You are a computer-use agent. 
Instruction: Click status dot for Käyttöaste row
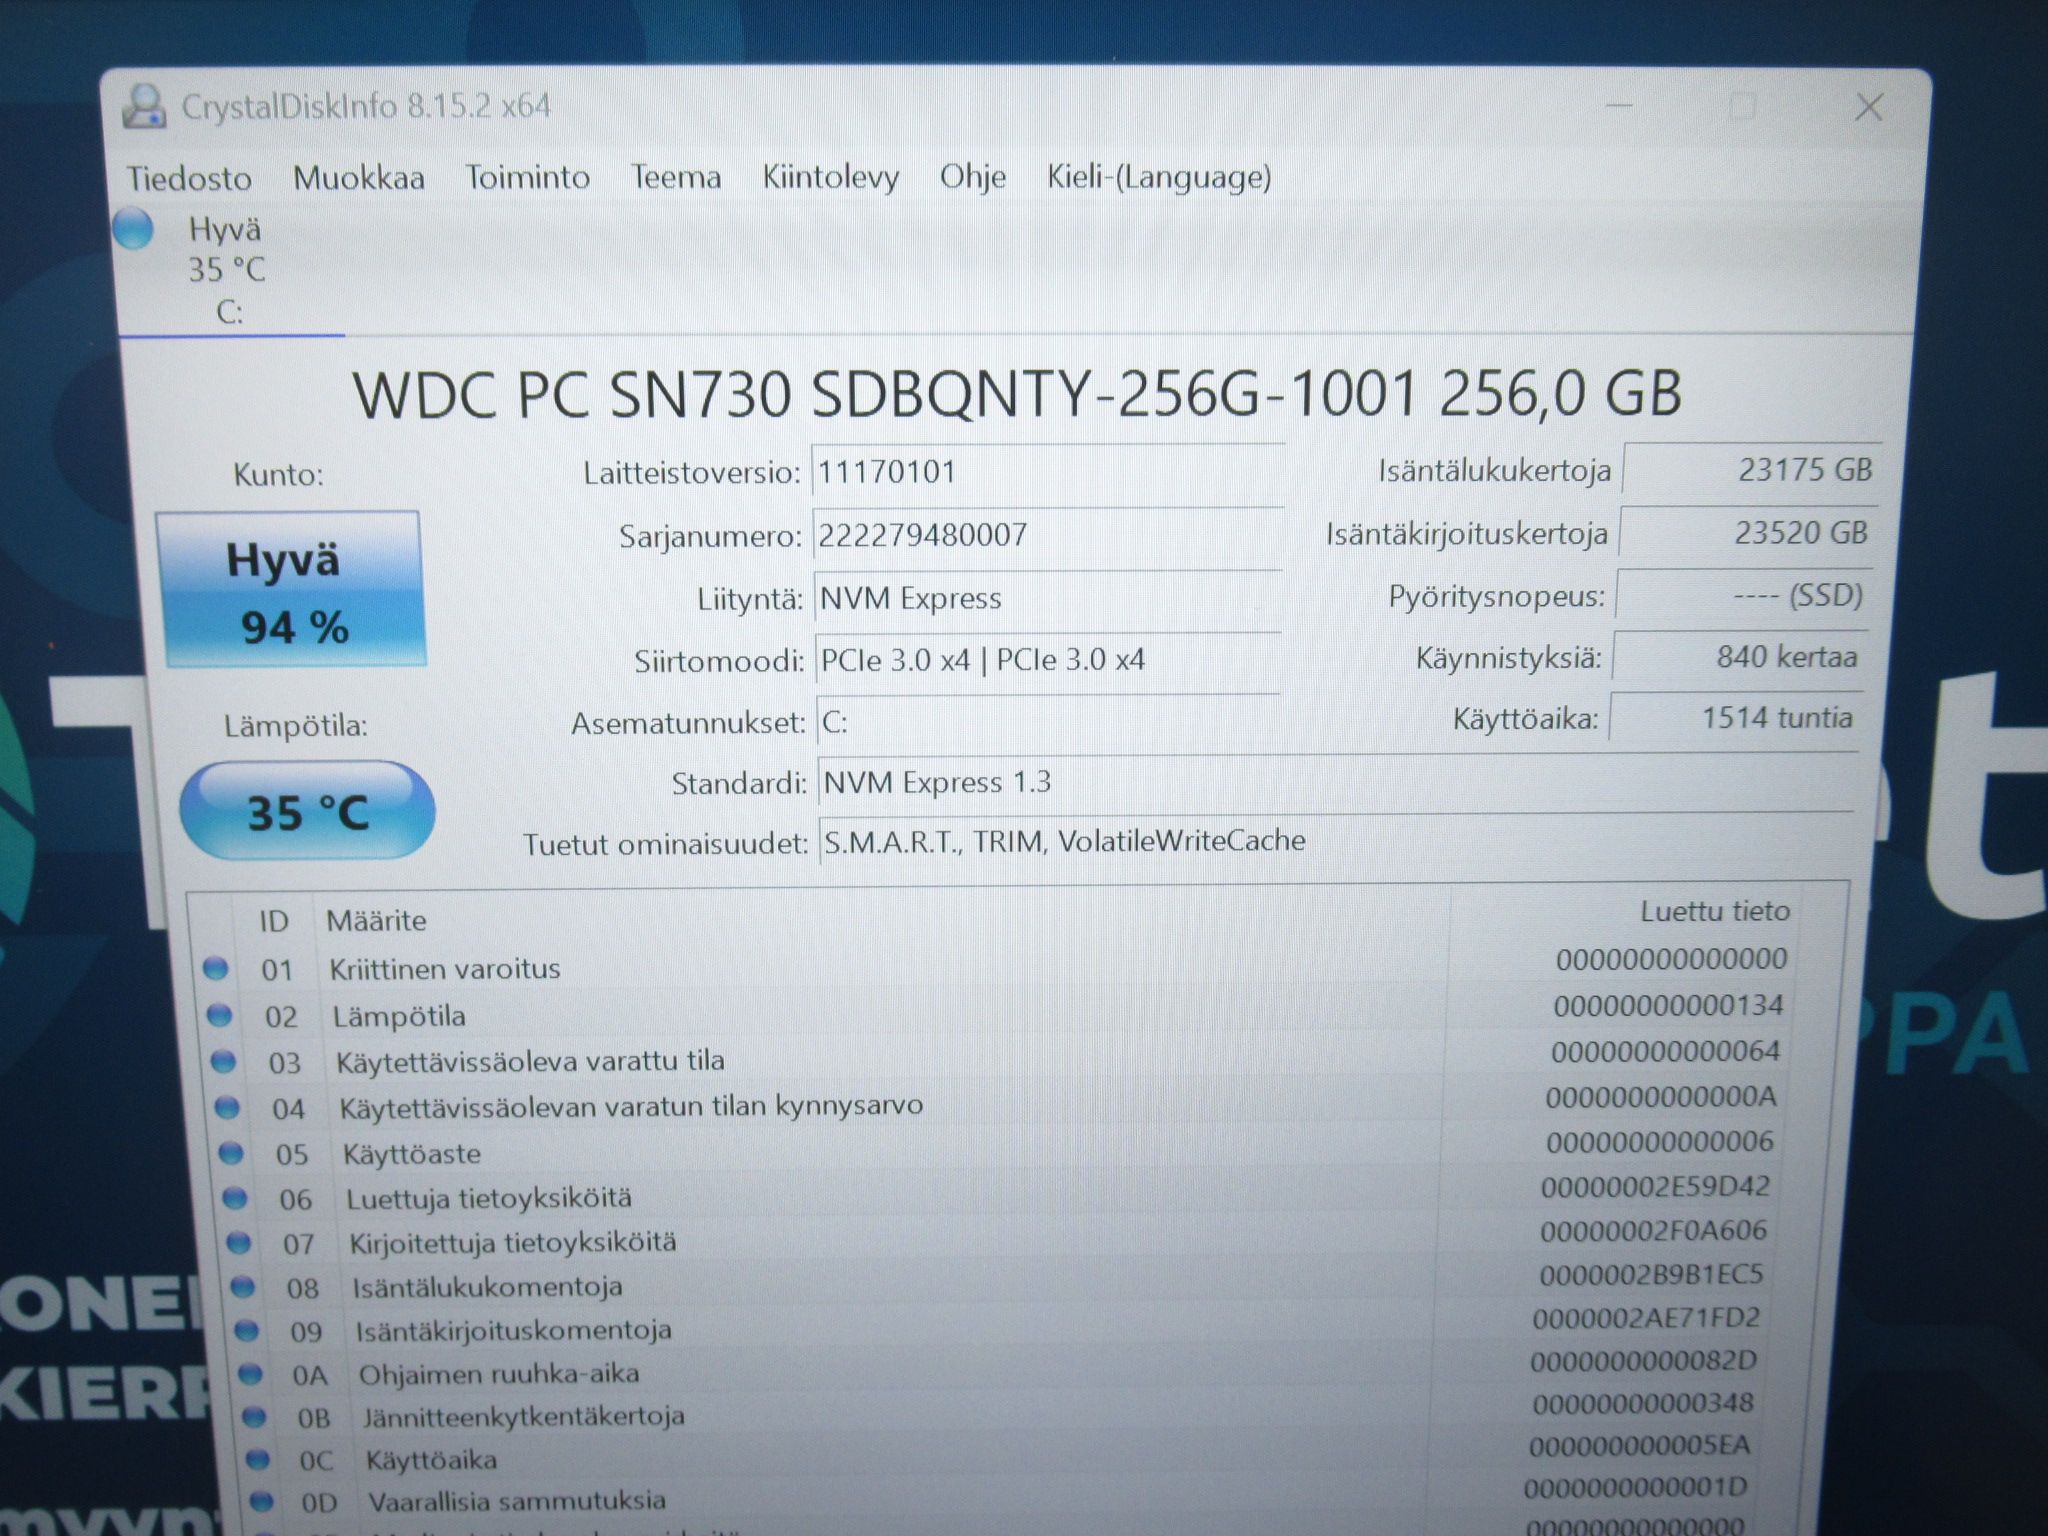coord(231,1153)
